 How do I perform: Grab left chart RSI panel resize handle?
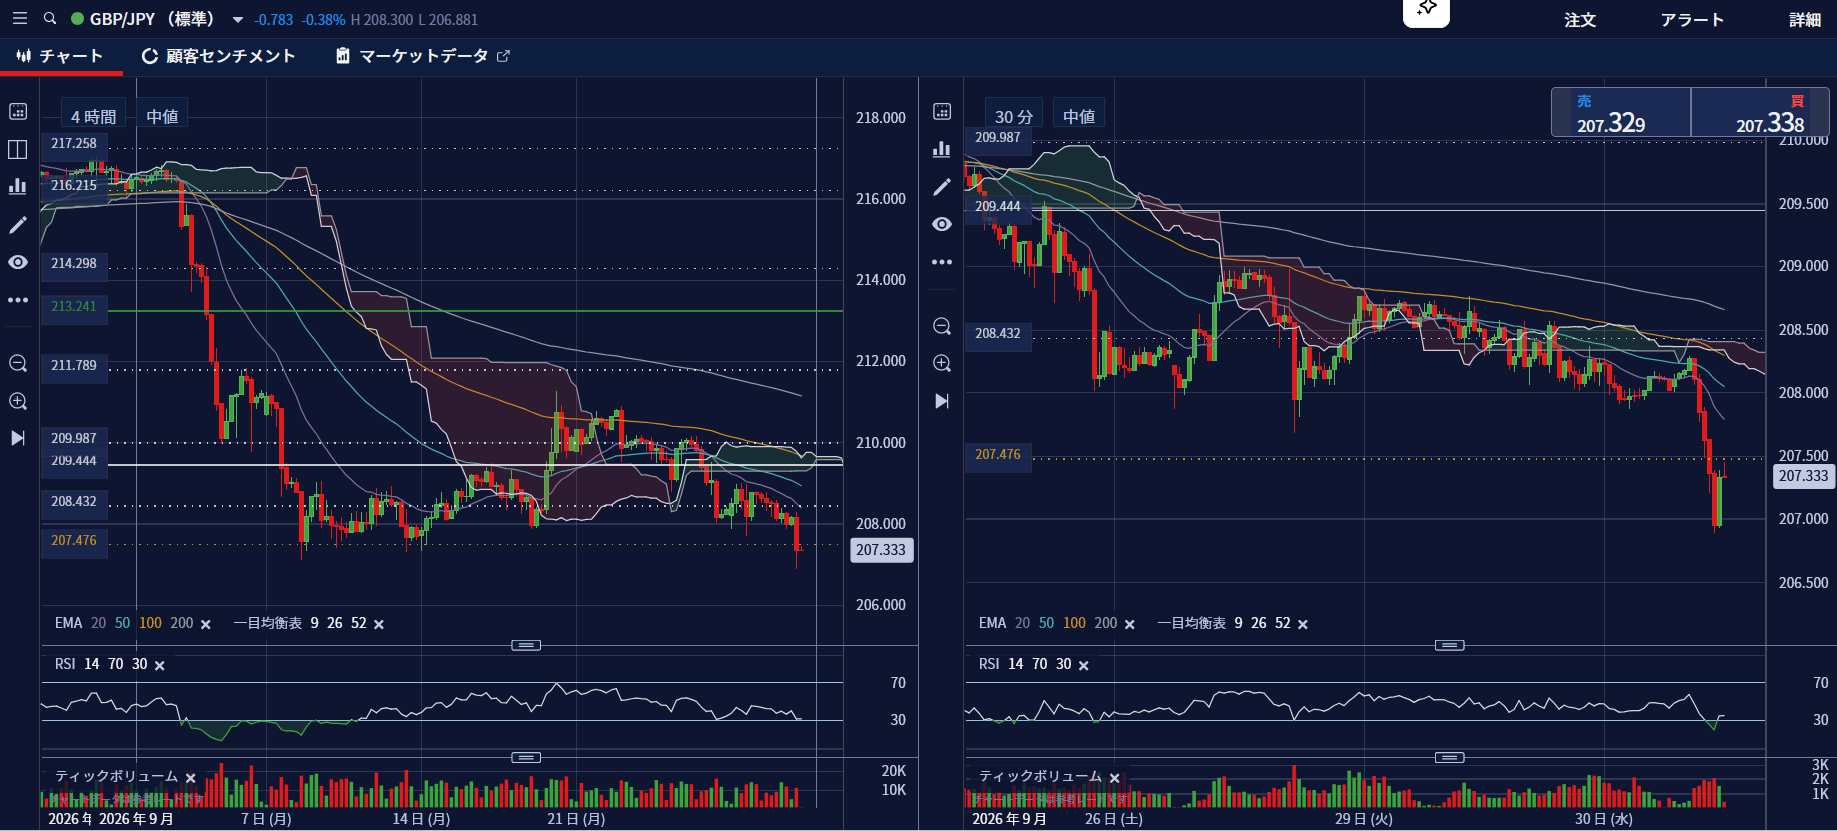click(526, 645)
